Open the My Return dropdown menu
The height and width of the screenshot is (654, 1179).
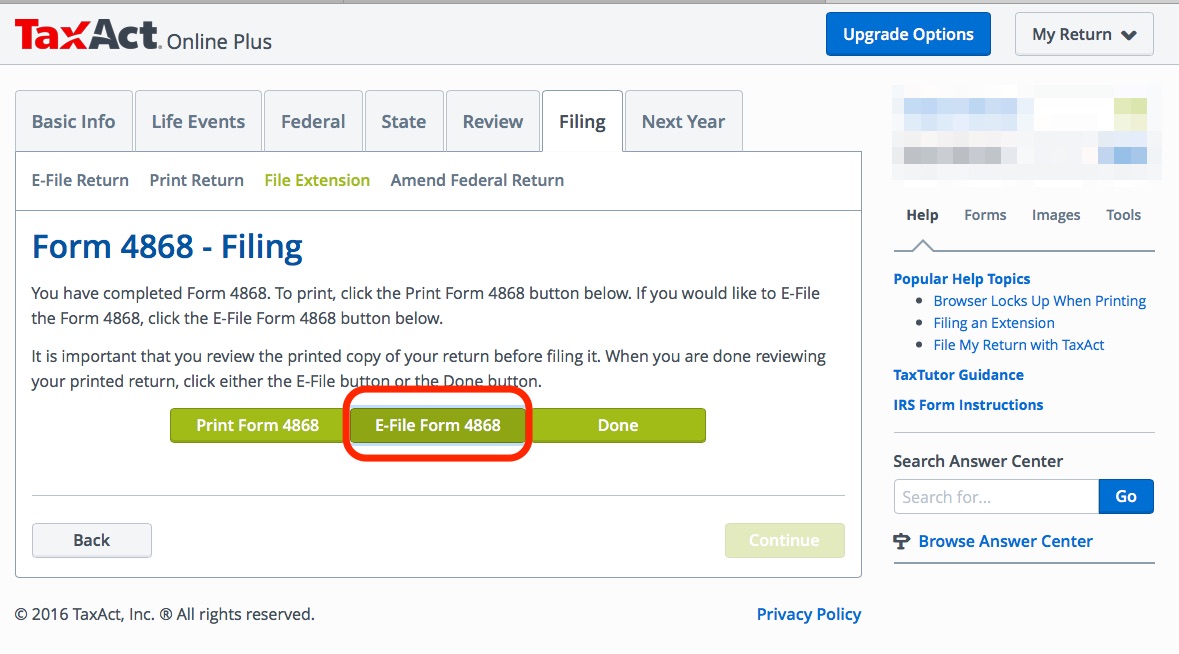click(1084, 34)
